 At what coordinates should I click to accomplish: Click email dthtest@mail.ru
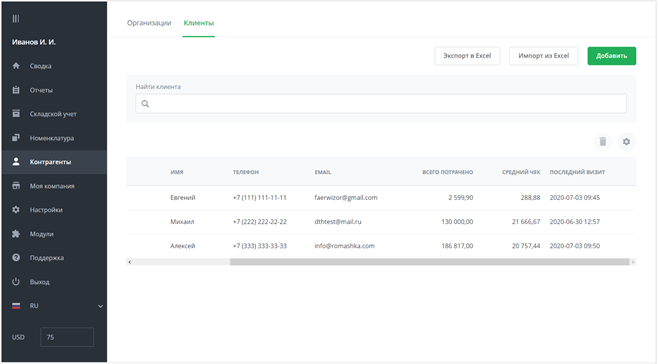(338, 222)
